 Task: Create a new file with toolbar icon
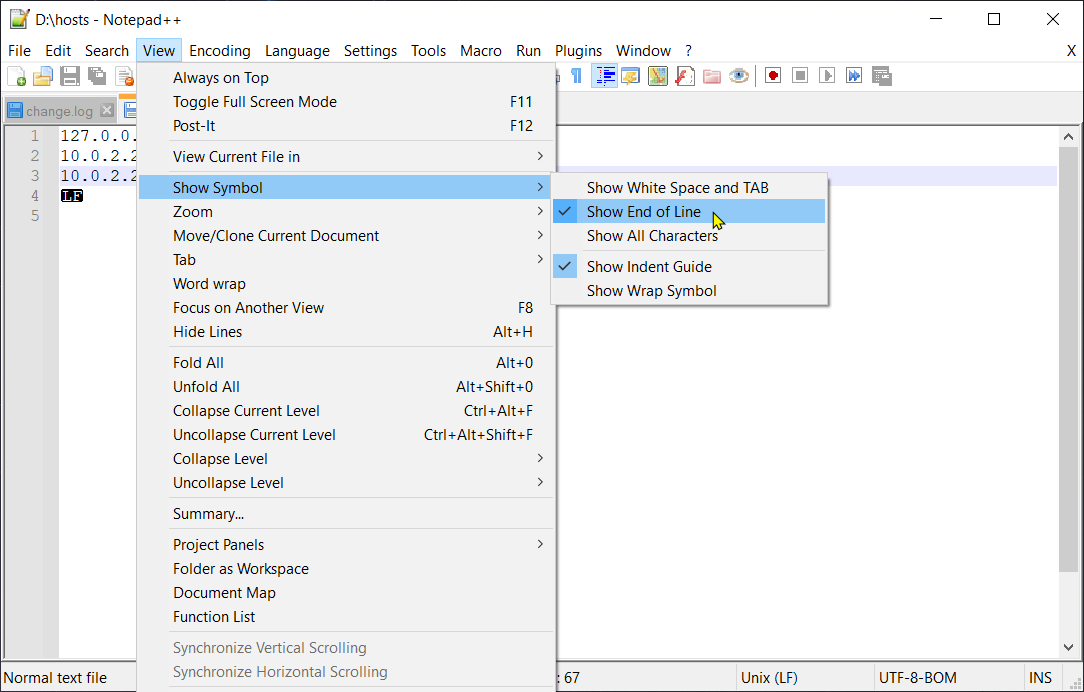click(x=17, y=75)
